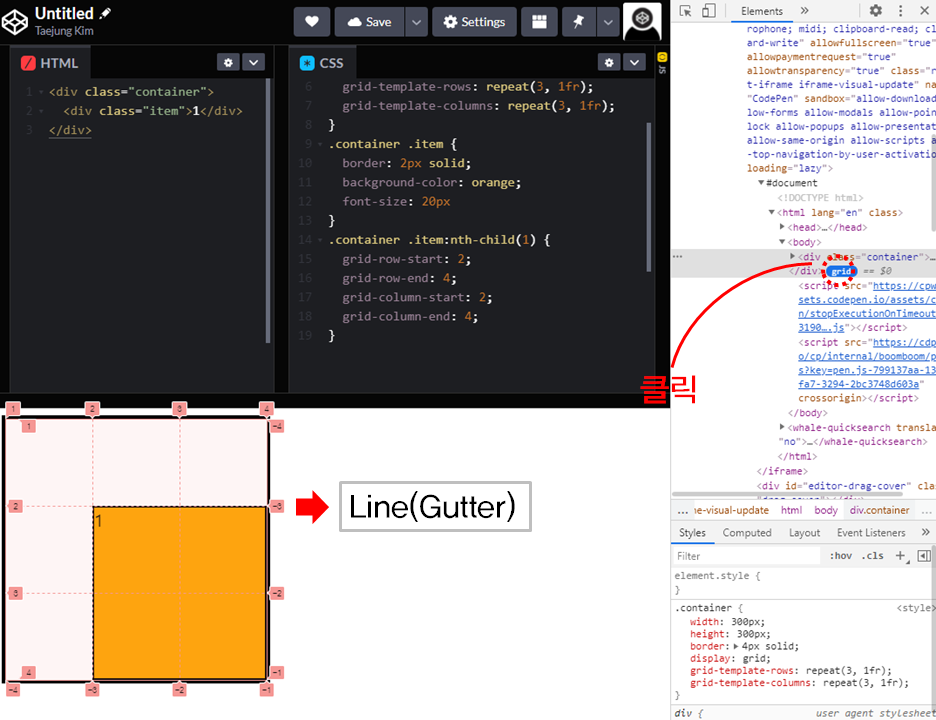Open the user avatar menu
The height and width of the screenshot is (720, 936).
point(642,21)
